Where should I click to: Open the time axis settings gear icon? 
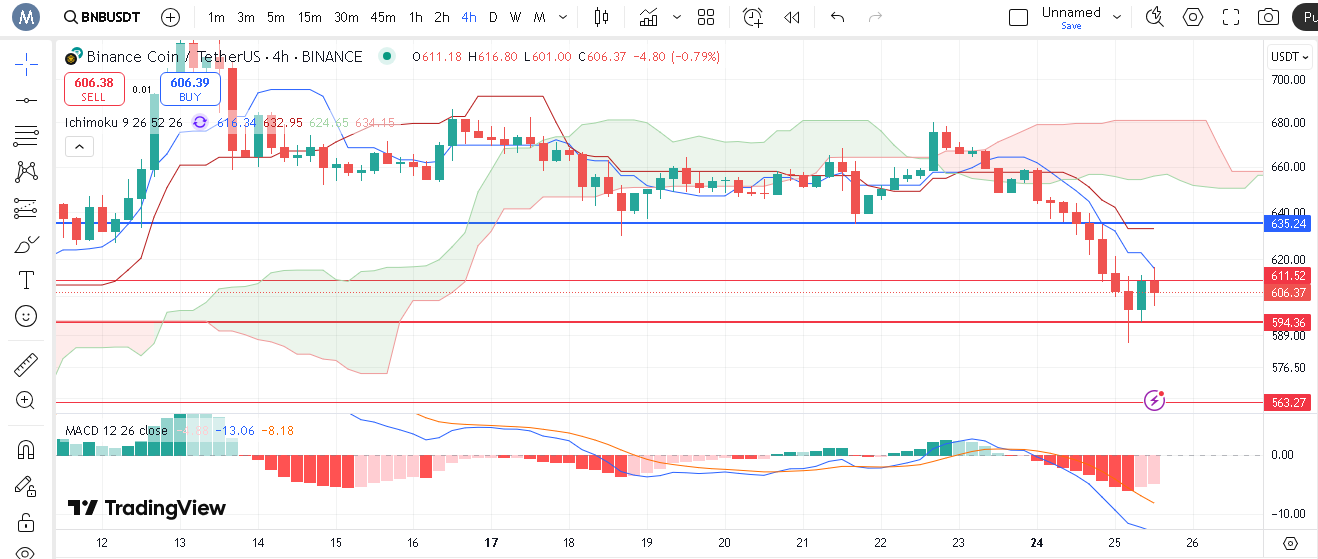(x=1290, y=545)
